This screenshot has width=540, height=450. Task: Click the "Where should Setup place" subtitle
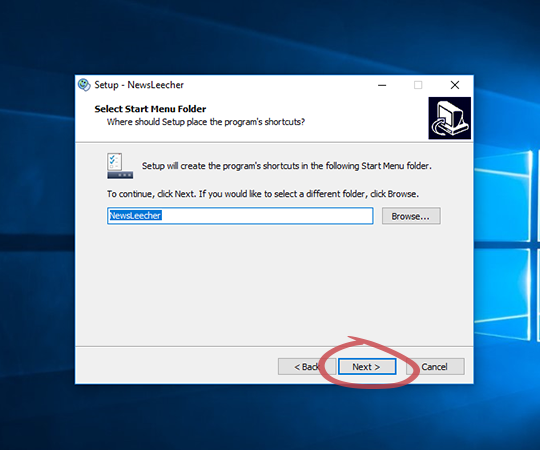(x=206, y=122)
